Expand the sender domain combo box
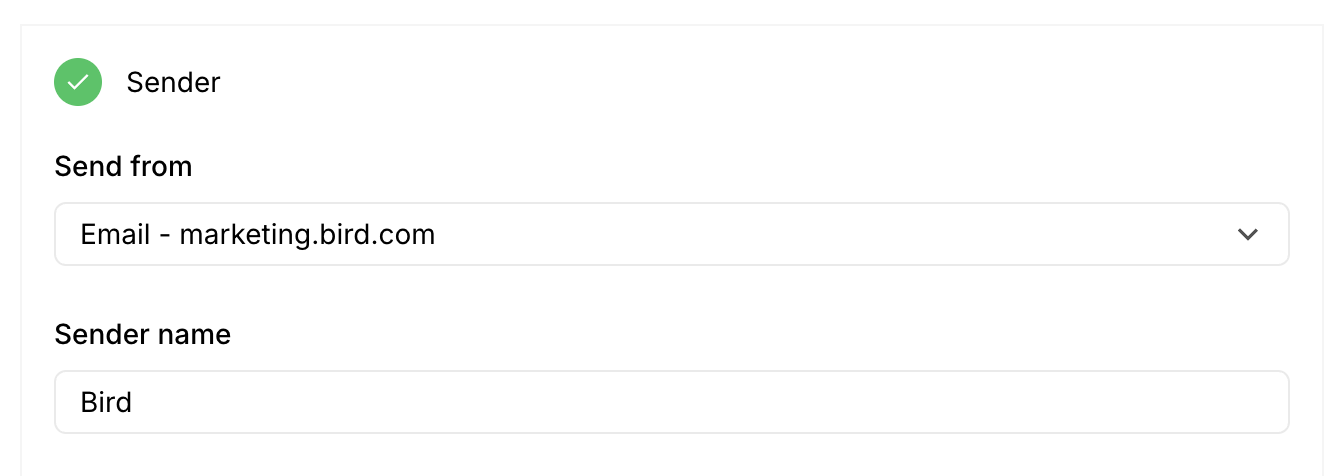Image resolution: width=1342 pixels, height=476 pixels. tap(670, 235)
